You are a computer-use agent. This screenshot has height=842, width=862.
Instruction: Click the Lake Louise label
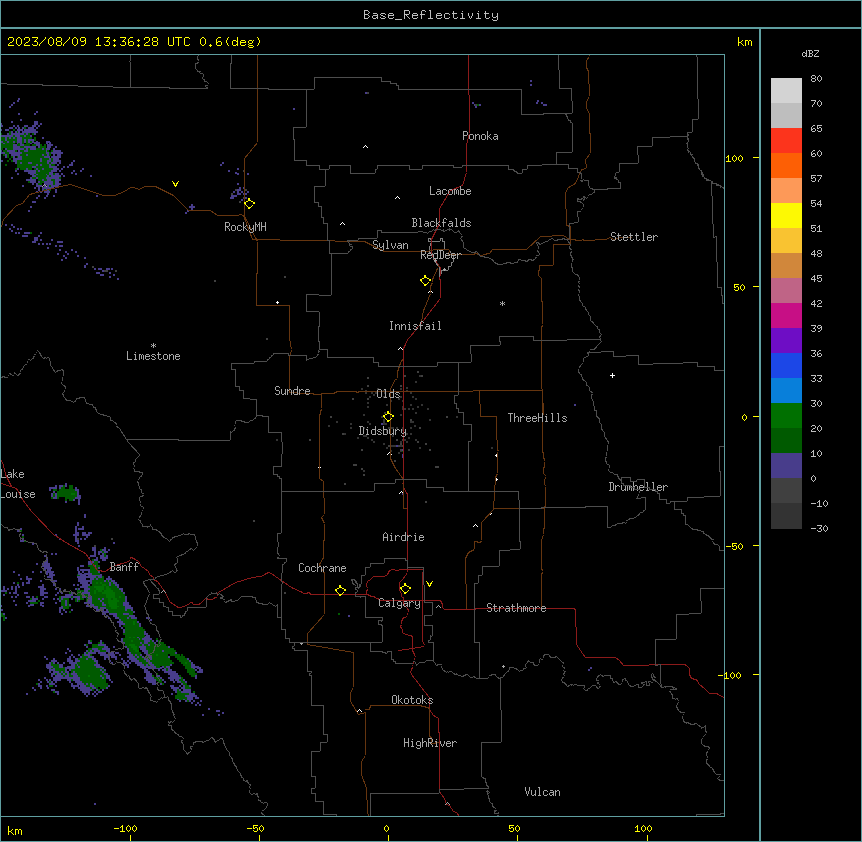[x=18, y=484]
